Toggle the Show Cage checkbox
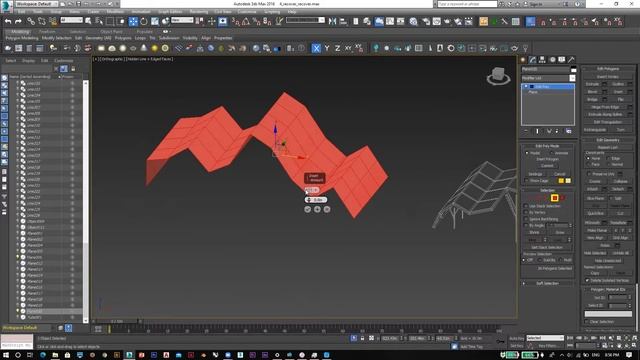Image resolution: width=640 pixels, height=360 pixels. tap(527, 180)
